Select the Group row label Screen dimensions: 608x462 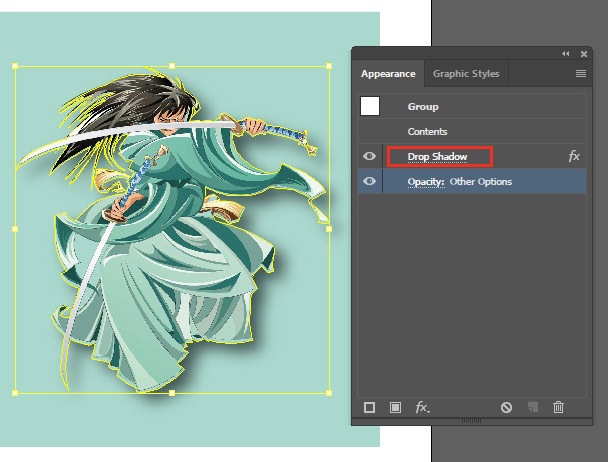(423, 107)
